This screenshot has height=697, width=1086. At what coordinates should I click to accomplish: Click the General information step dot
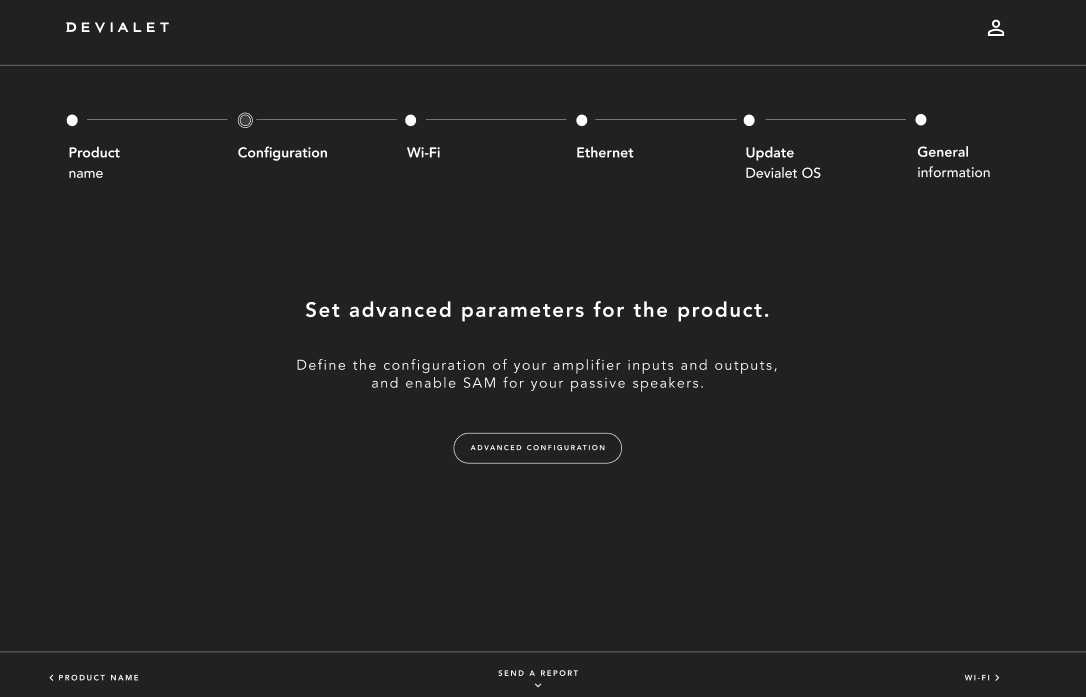[x=921, y=120]
